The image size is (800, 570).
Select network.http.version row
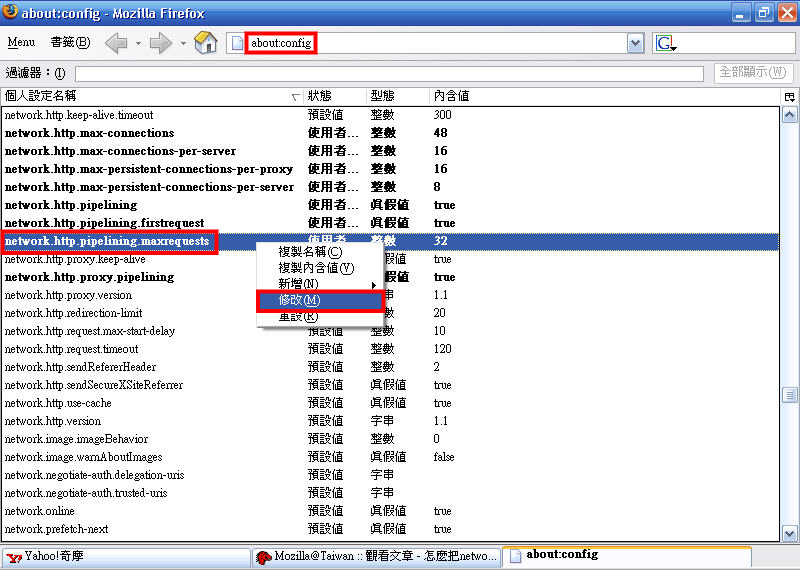(x=390, y=421)
